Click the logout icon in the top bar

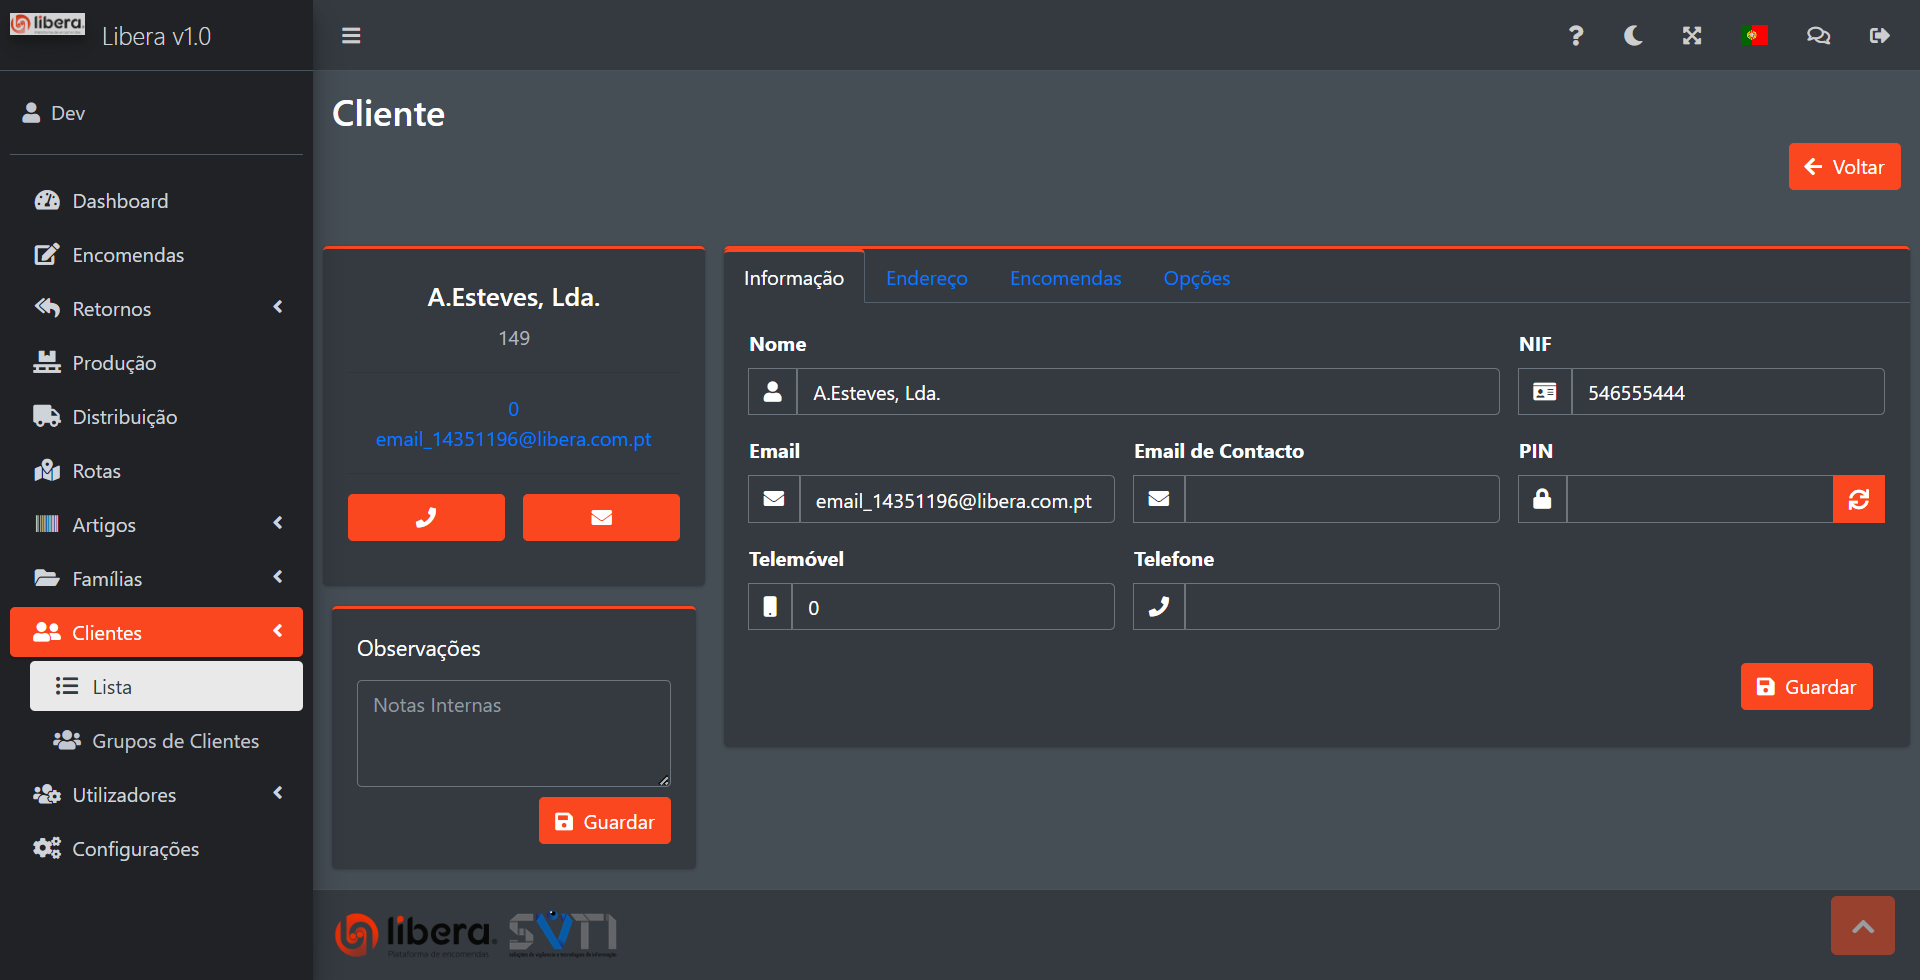pos(1879,36)
